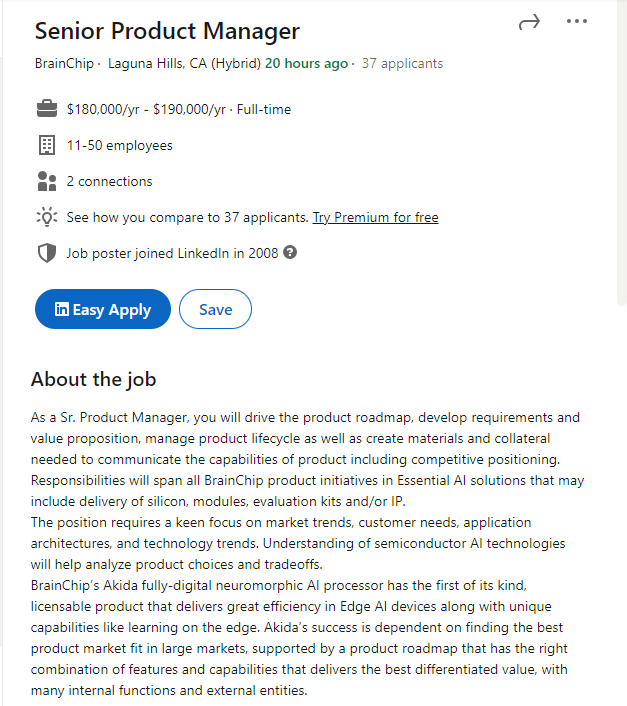Click the building employees icon

point(47,145)
